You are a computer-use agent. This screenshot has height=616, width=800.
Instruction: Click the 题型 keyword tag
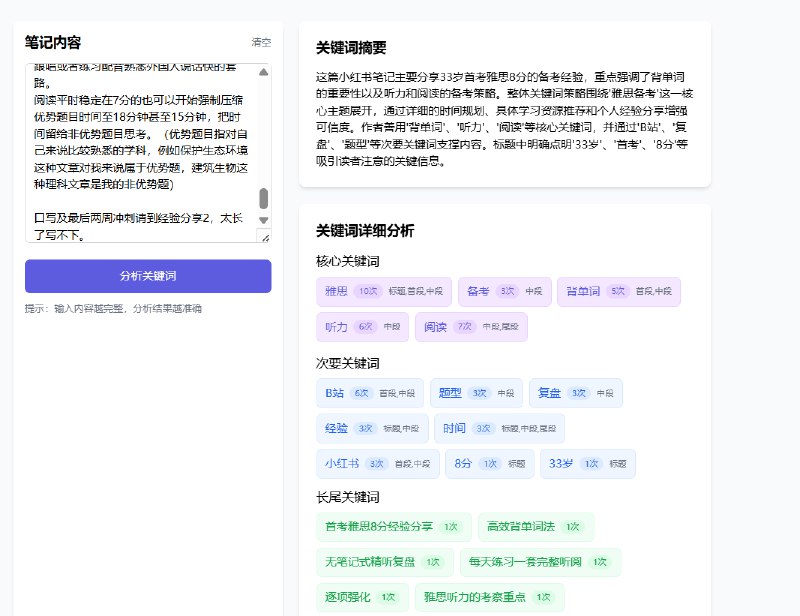476,393
